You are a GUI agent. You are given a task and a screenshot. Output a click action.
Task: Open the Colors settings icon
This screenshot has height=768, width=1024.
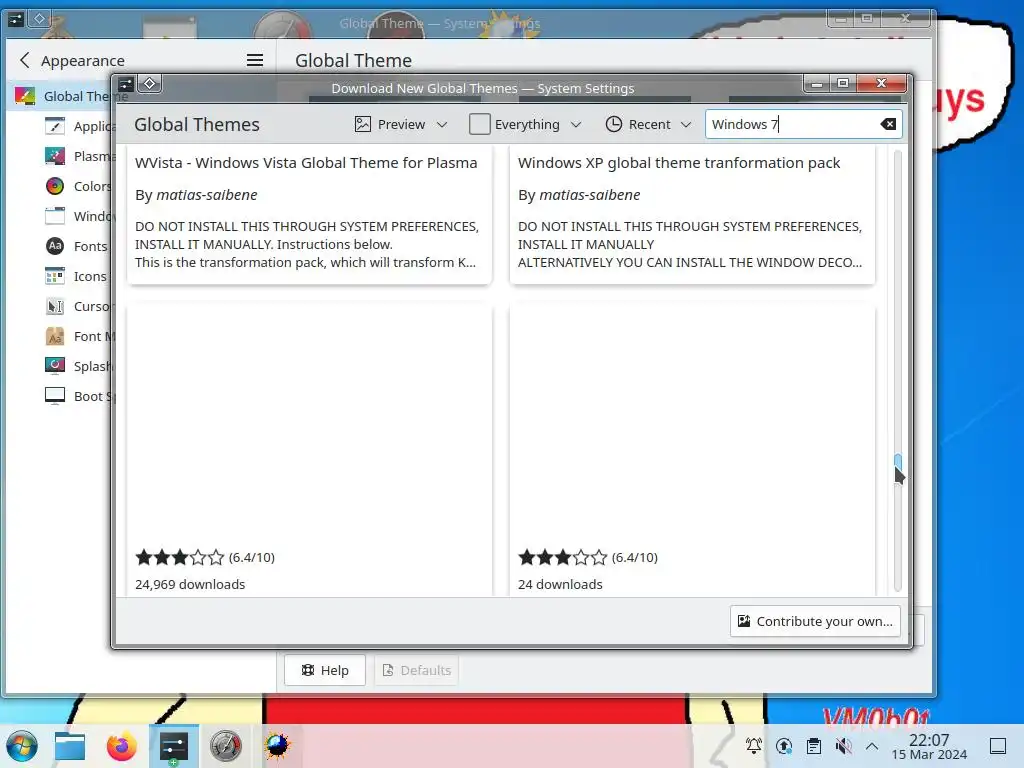[55, 186]
